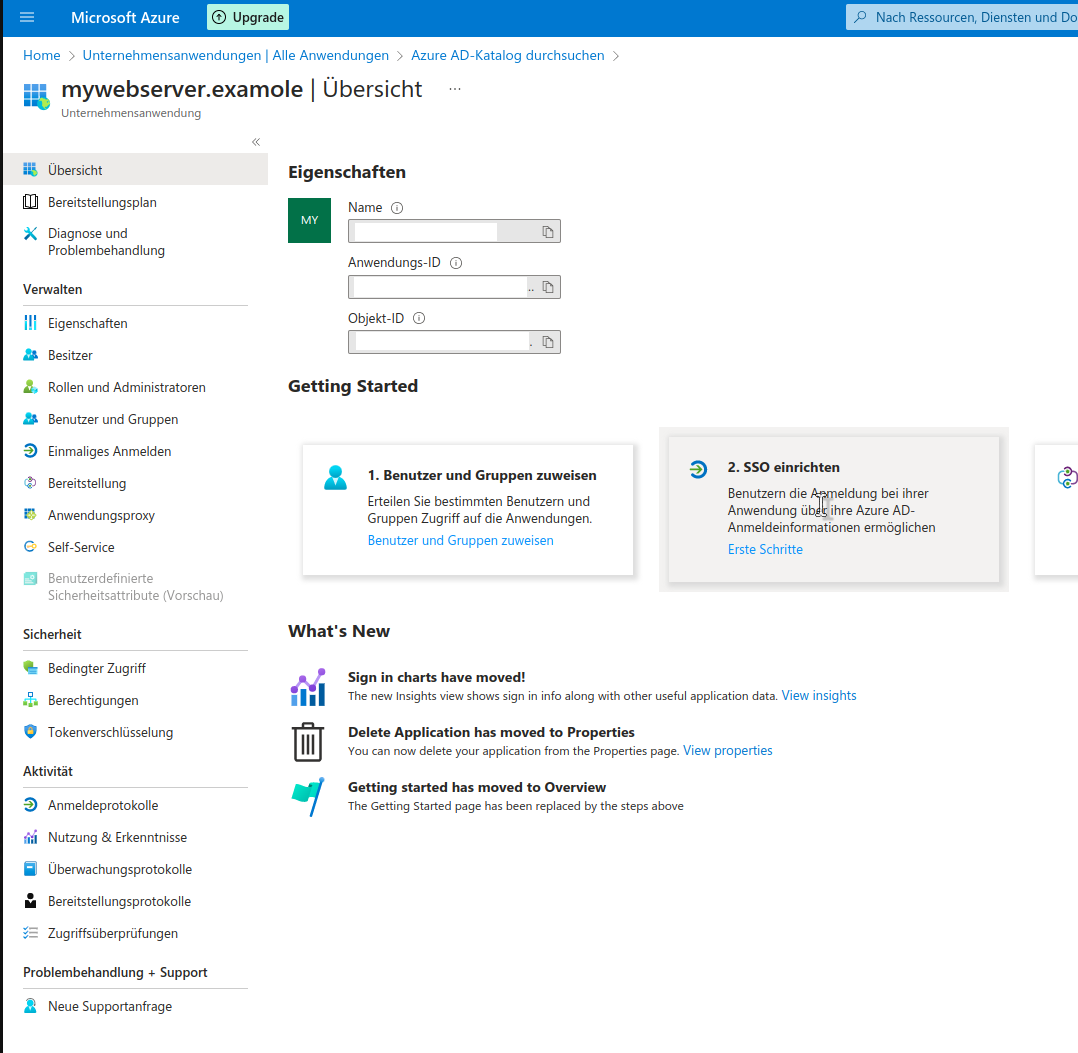Screen dimensions: 1078x1053
Task: Open Azure AD-Katalog durchsuchen breadcrumb
Action: click(x=508, y=55)
